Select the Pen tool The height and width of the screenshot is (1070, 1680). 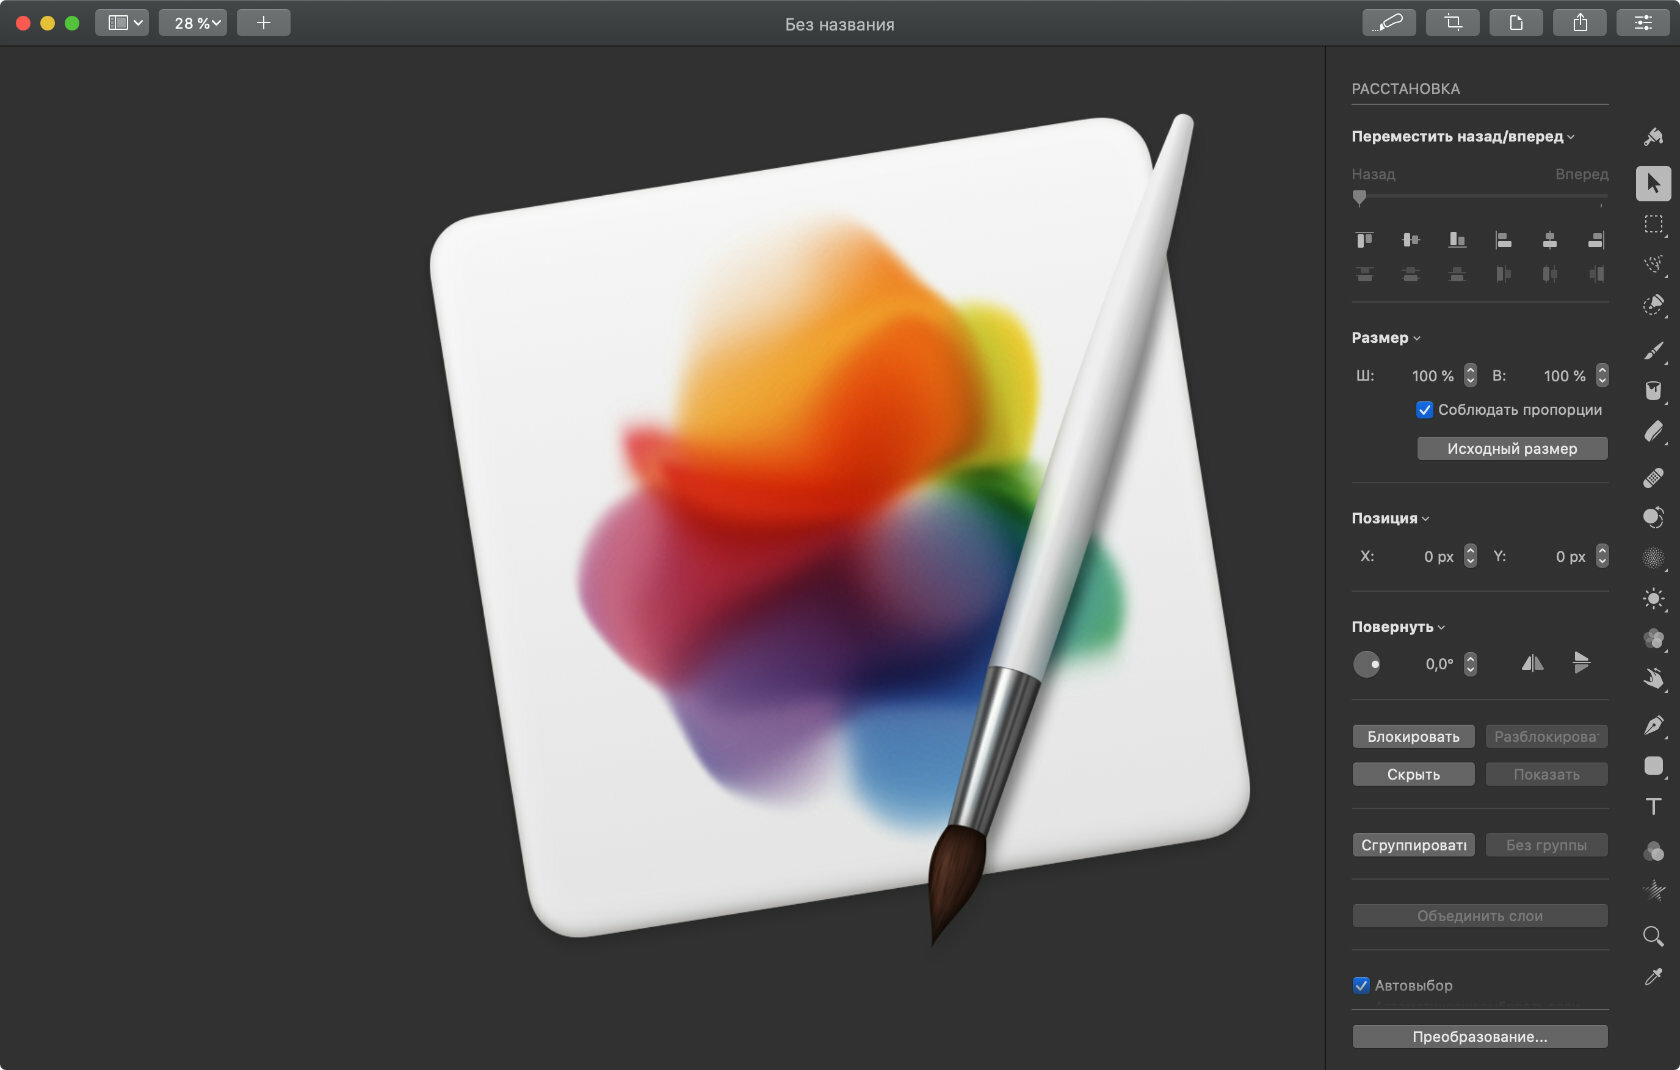click(x=1653, y=725)
